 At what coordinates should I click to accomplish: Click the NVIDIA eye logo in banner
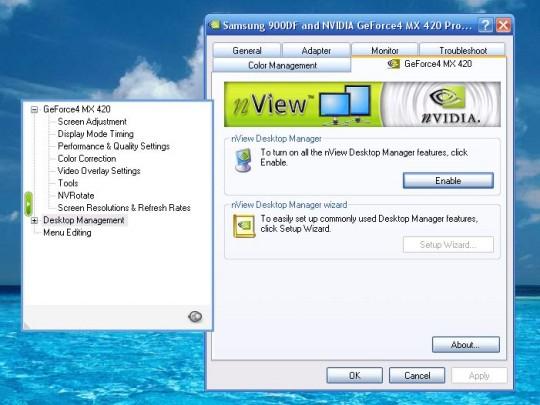point(448,97)
